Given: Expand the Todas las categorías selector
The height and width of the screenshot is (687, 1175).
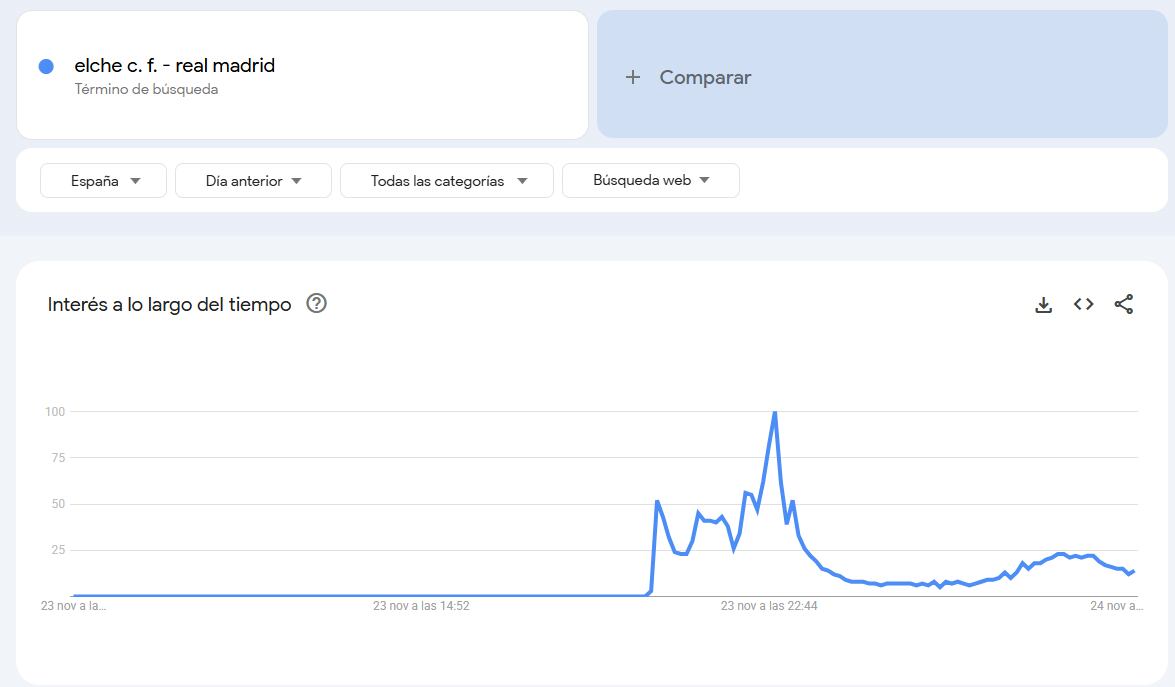Looking at the screenshot, I should tap(446, 180).
